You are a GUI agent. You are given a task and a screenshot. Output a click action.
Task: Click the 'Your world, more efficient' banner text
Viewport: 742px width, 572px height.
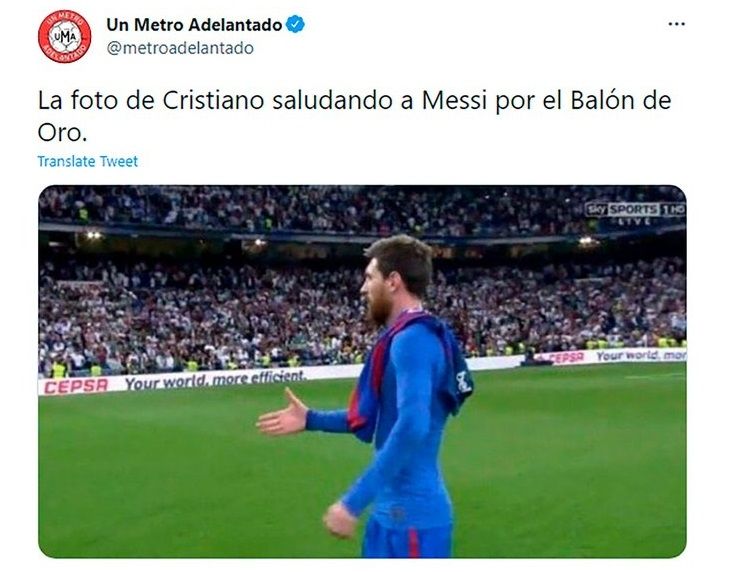pos(214,379)
